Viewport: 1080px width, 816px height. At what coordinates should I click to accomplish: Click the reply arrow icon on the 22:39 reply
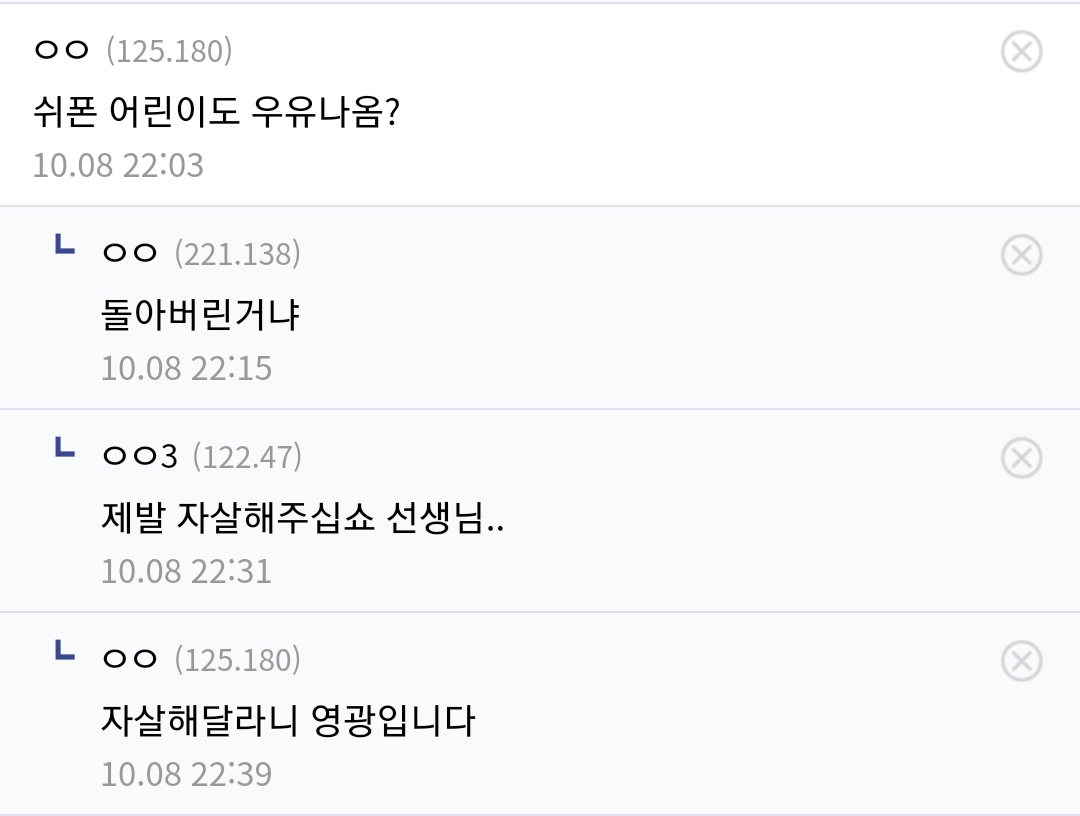pyautogui.click(x=64, y=651)
